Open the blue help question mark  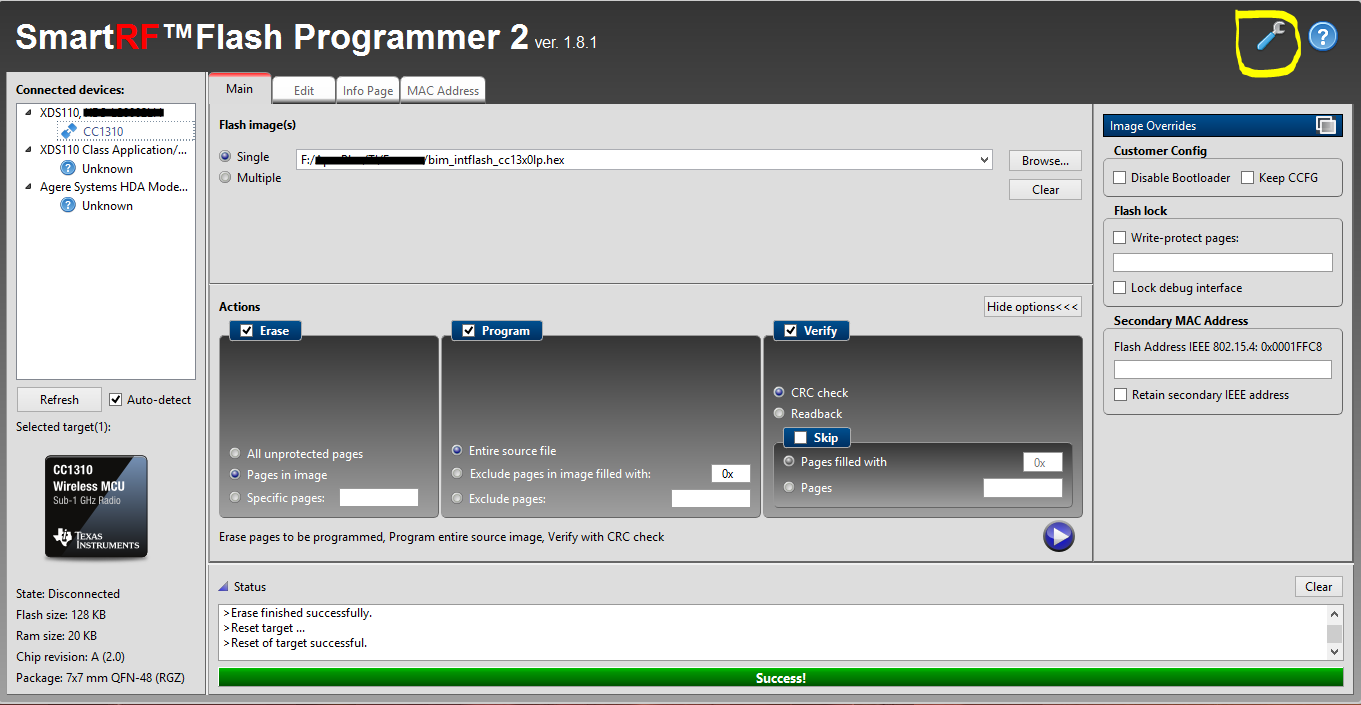pos(1322,37)
